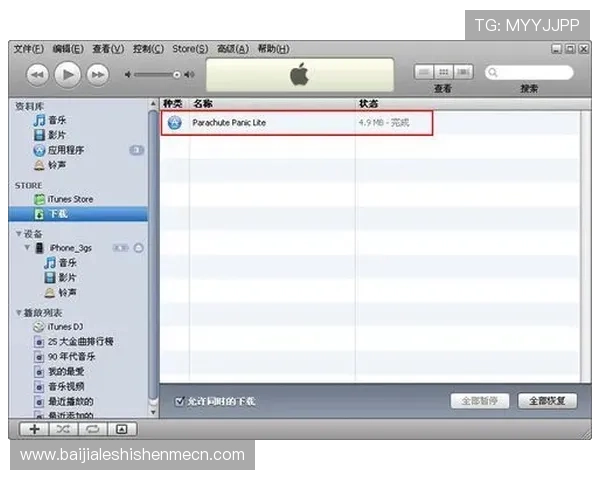
Task: Open the 高级(A) menu
Action: coord(233,49)
